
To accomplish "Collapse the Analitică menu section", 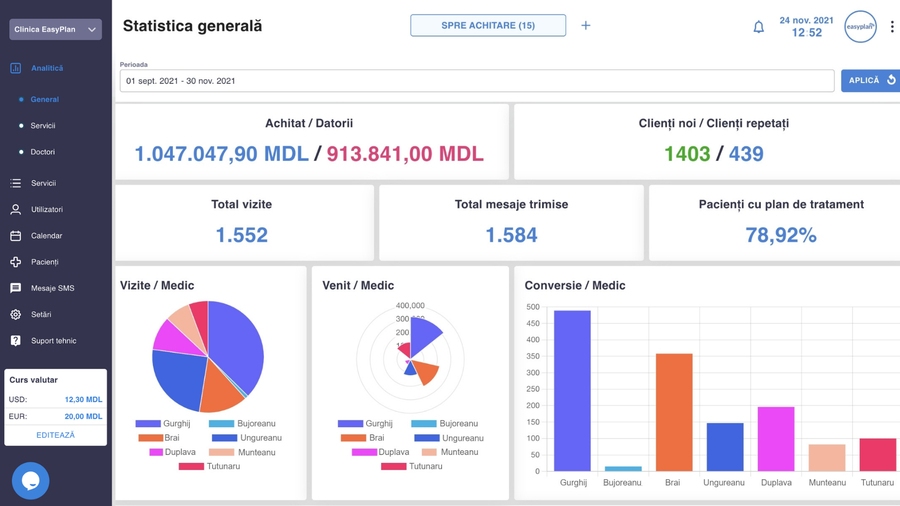I will coord(46,68).
